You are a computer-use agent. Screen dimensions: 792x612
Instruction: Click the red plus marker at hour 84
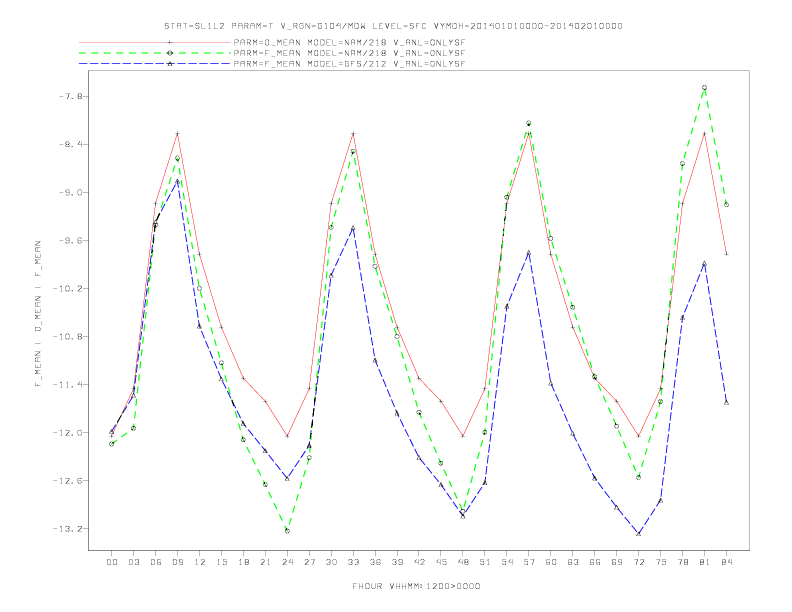pos(726,254)
